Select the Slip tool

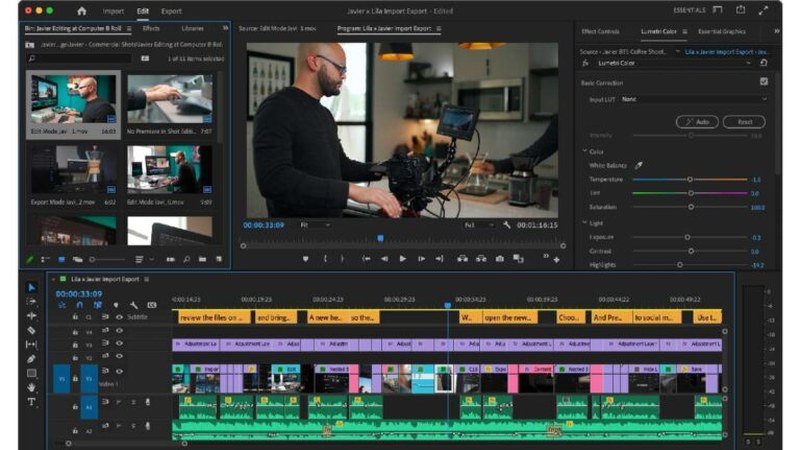pyautogui.click(x=32, y=344)
